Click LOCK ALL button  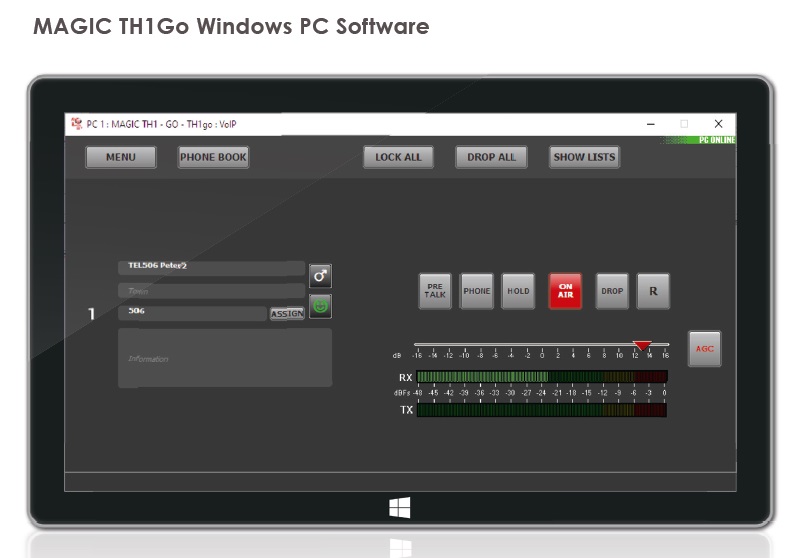pyautogui.click(x=398, y=157)
